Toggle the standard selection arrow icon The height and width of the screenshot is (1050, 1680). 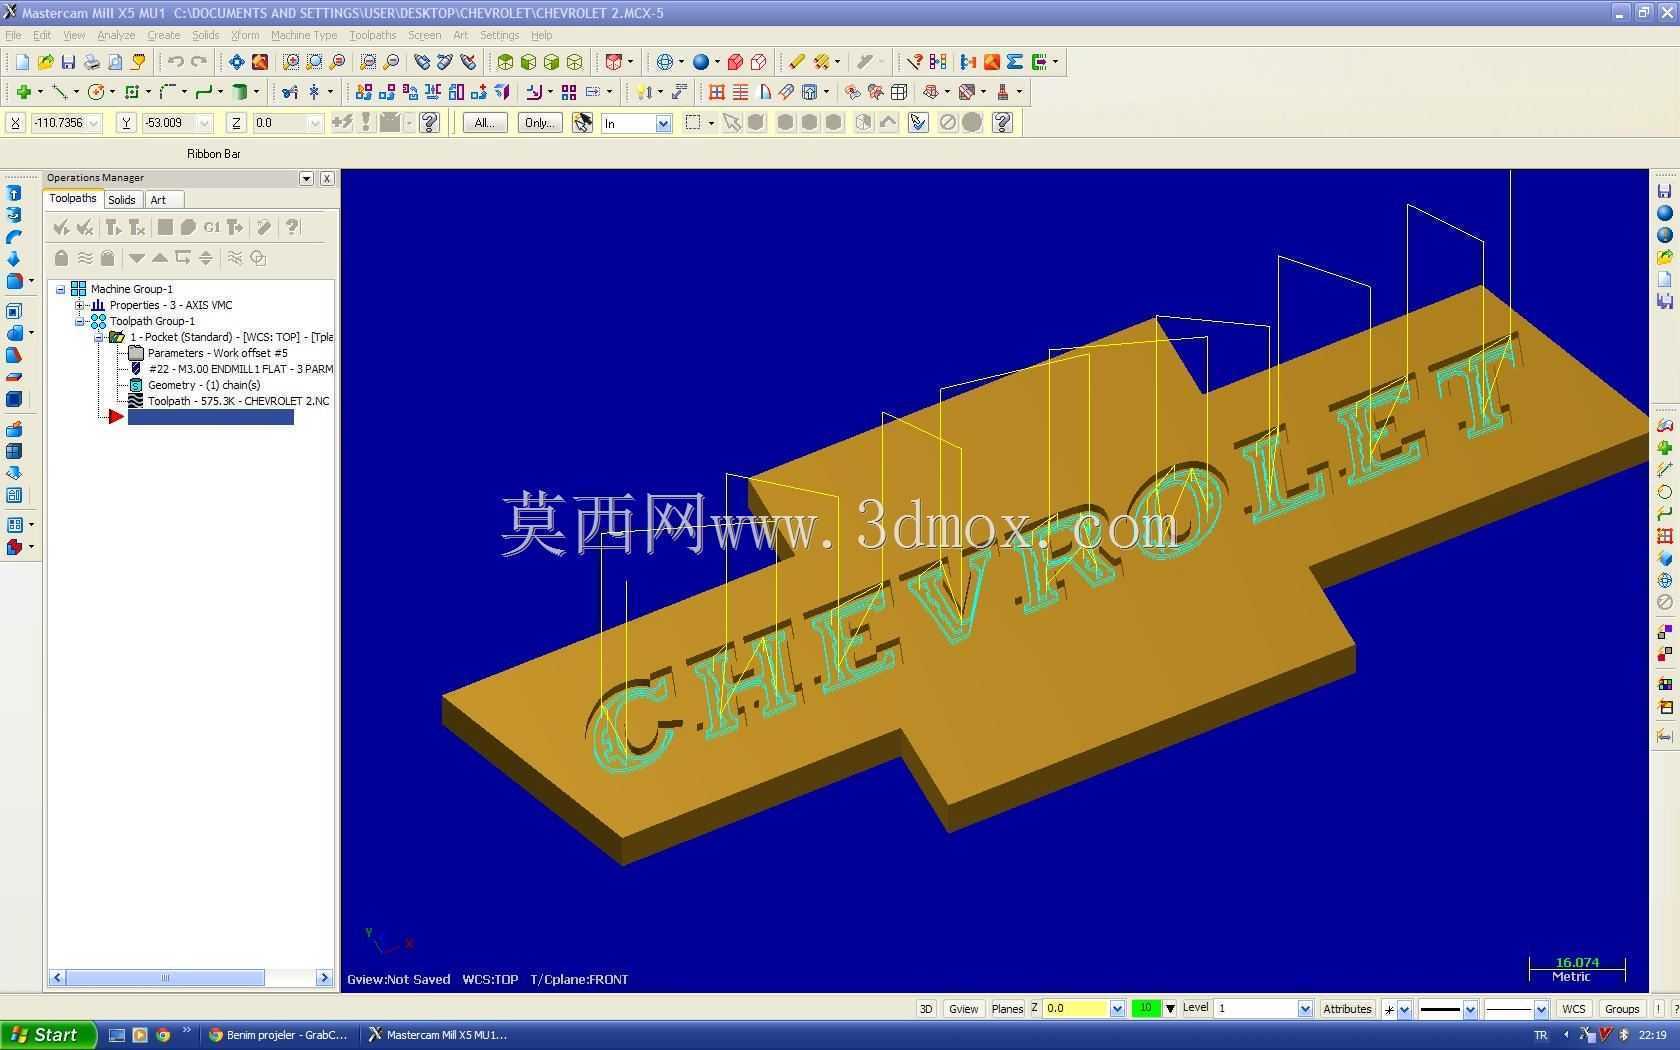click(x=732, y=122)
